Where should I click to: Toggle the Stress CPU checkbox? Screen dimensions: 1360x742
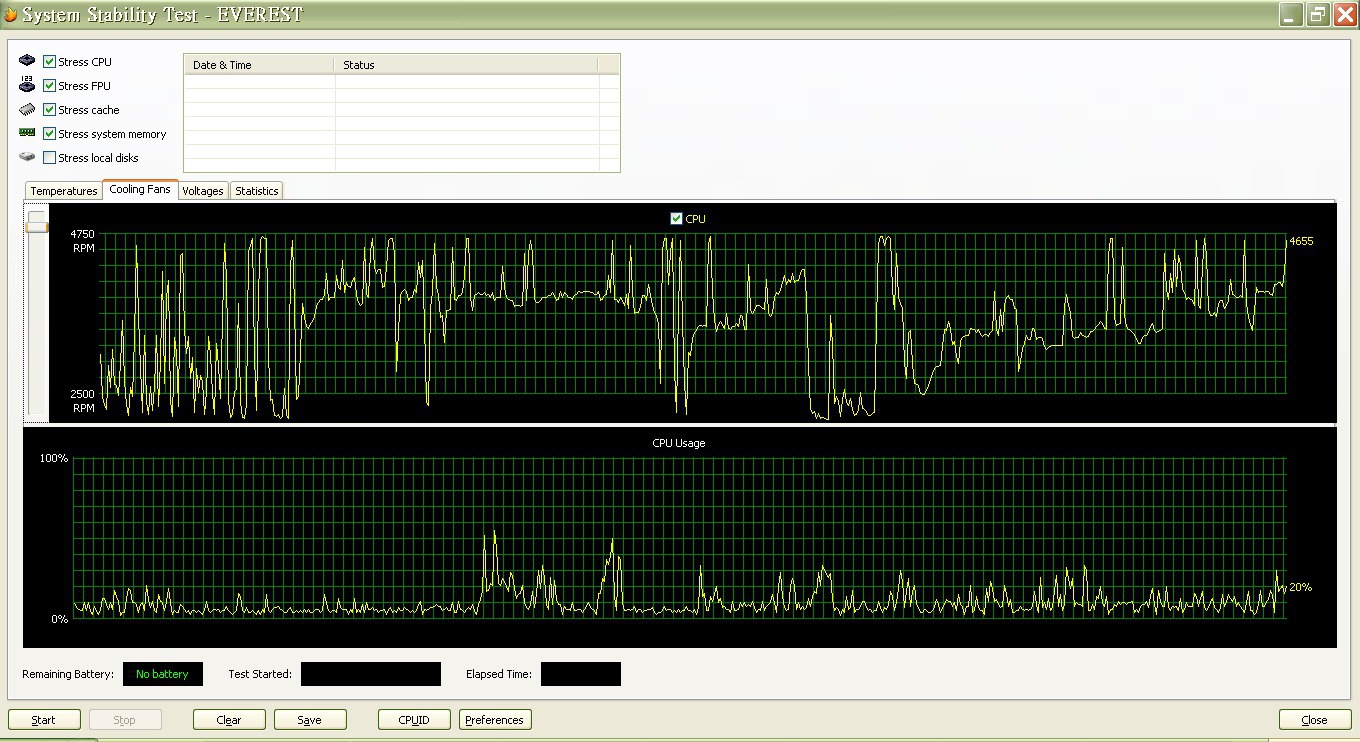49,62
